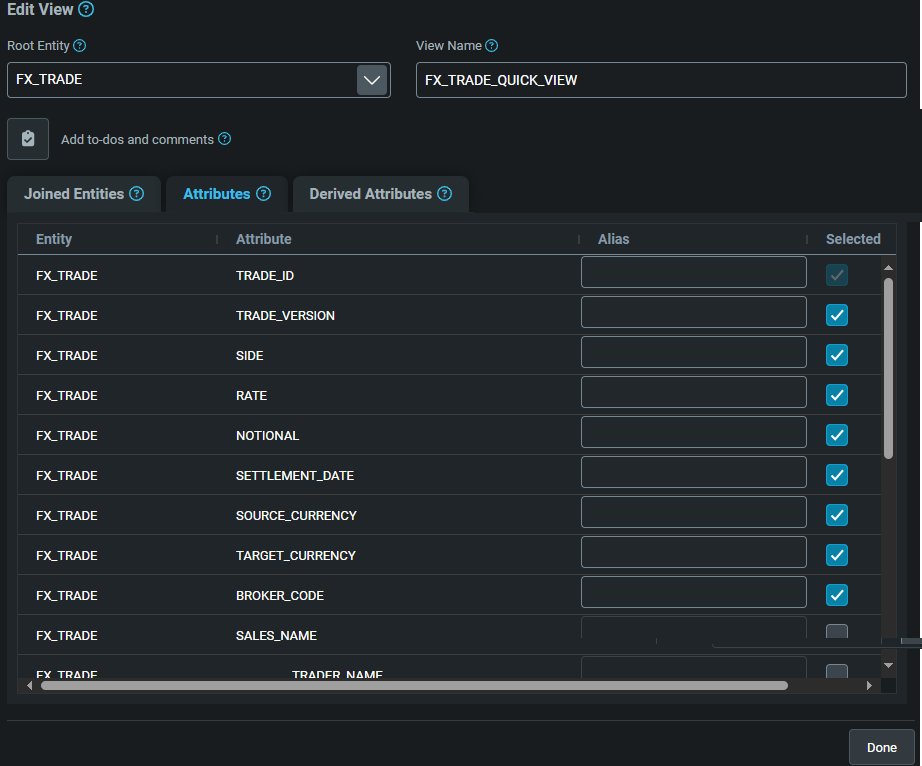Click the Add to-dos and comments label

click(x=137, y=139)
